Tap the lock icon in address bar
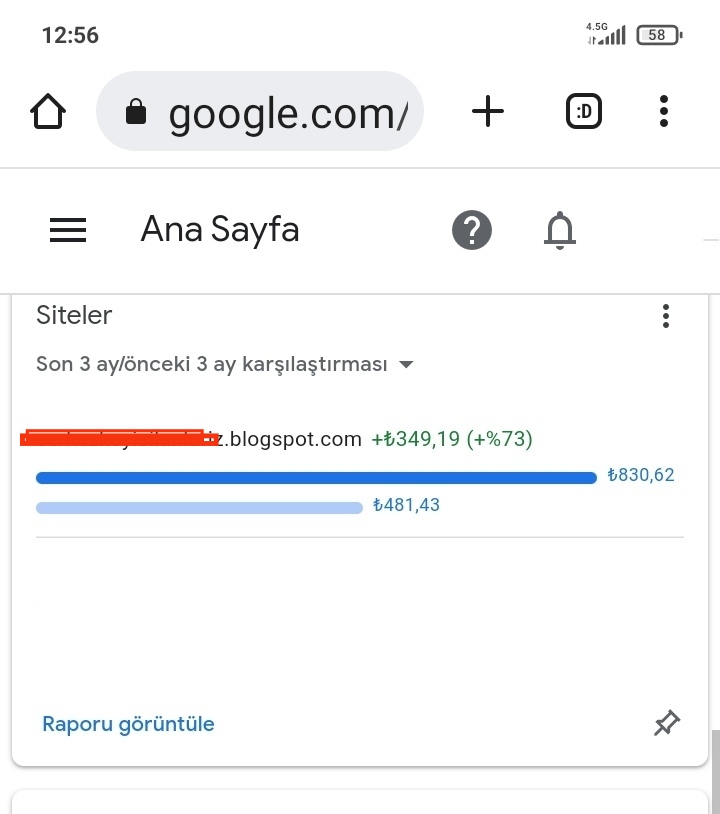This screenshot has height=814, width=720. point(136,111)
